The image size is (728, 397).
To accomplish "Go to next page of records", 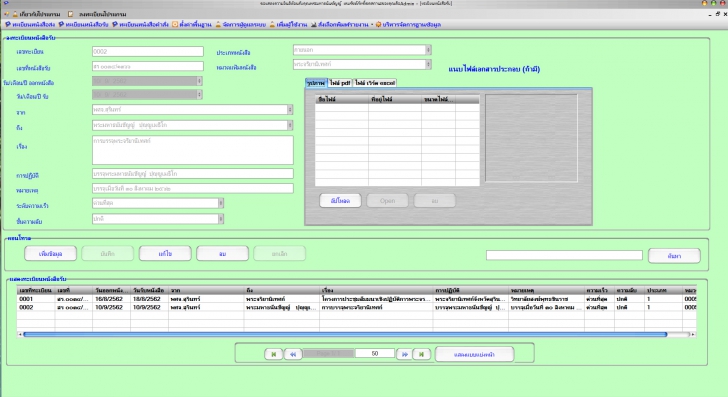I will click(405, 354).
